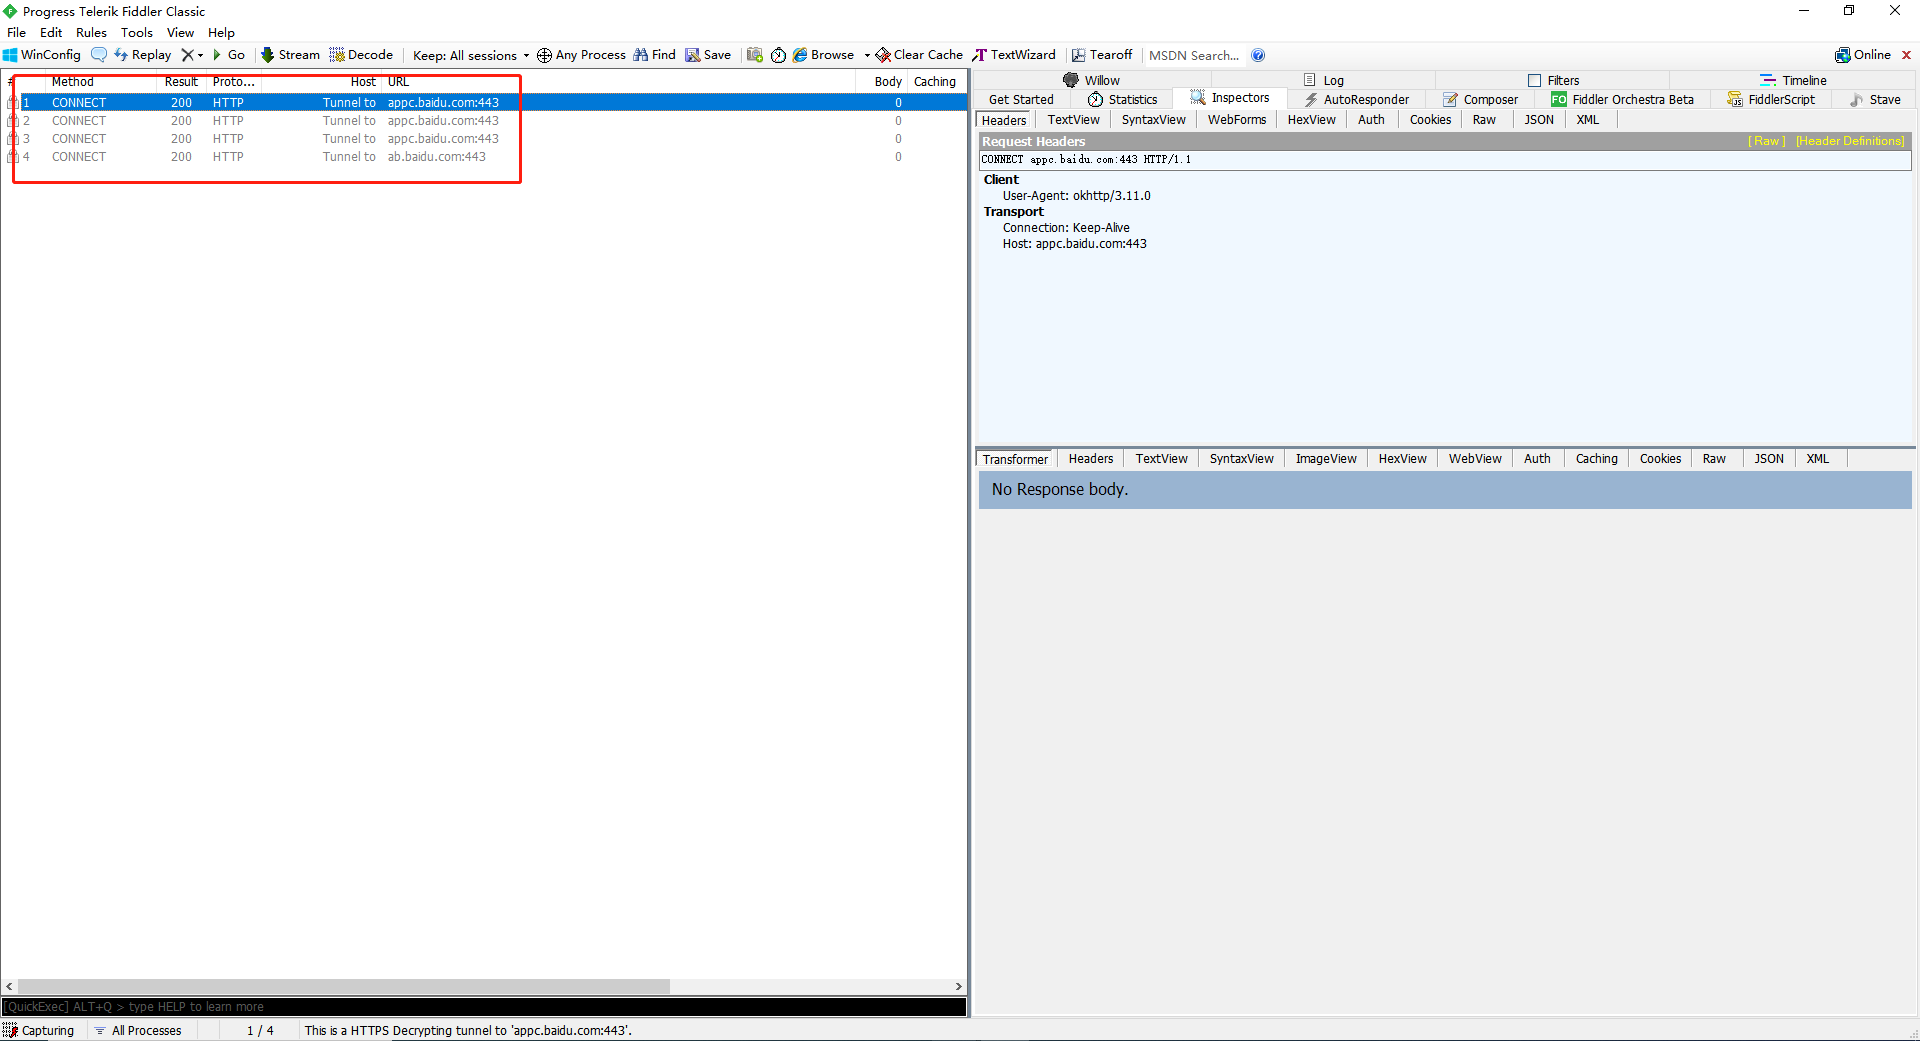Toggle Decode option in toolbar

361,55
